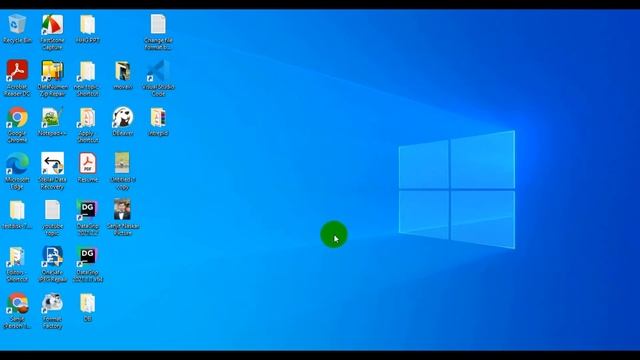This screenshot has height=360, width=640.
Task: Select the New topic shortcut folder
Action: [x=87, y=78]
